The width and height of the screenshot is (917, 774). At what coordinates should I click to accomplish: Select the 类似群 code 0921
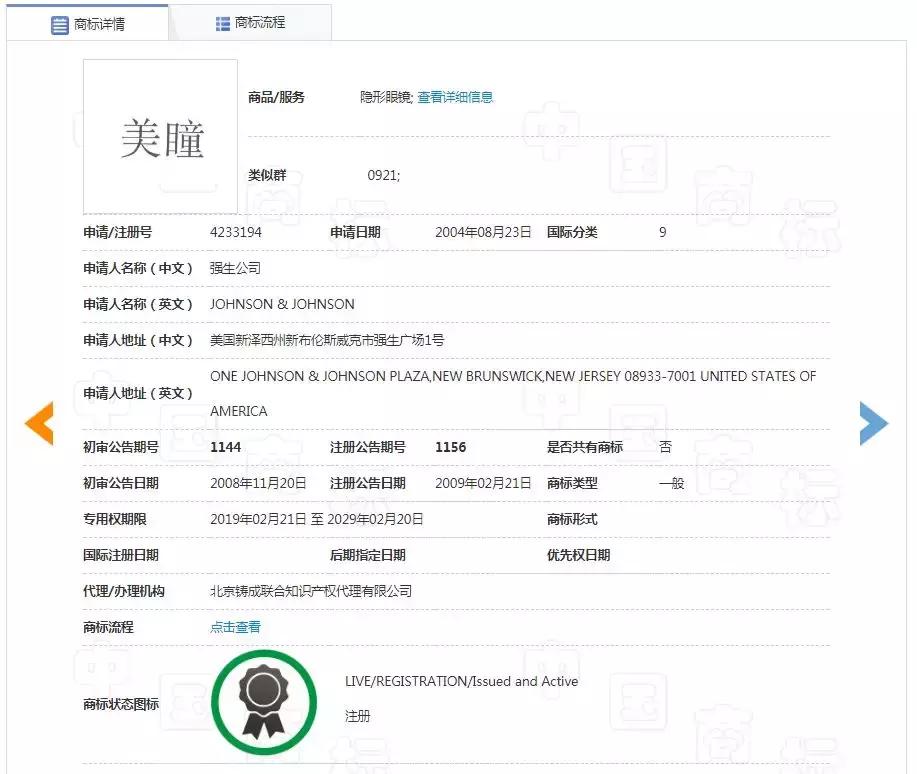point(381,175)
